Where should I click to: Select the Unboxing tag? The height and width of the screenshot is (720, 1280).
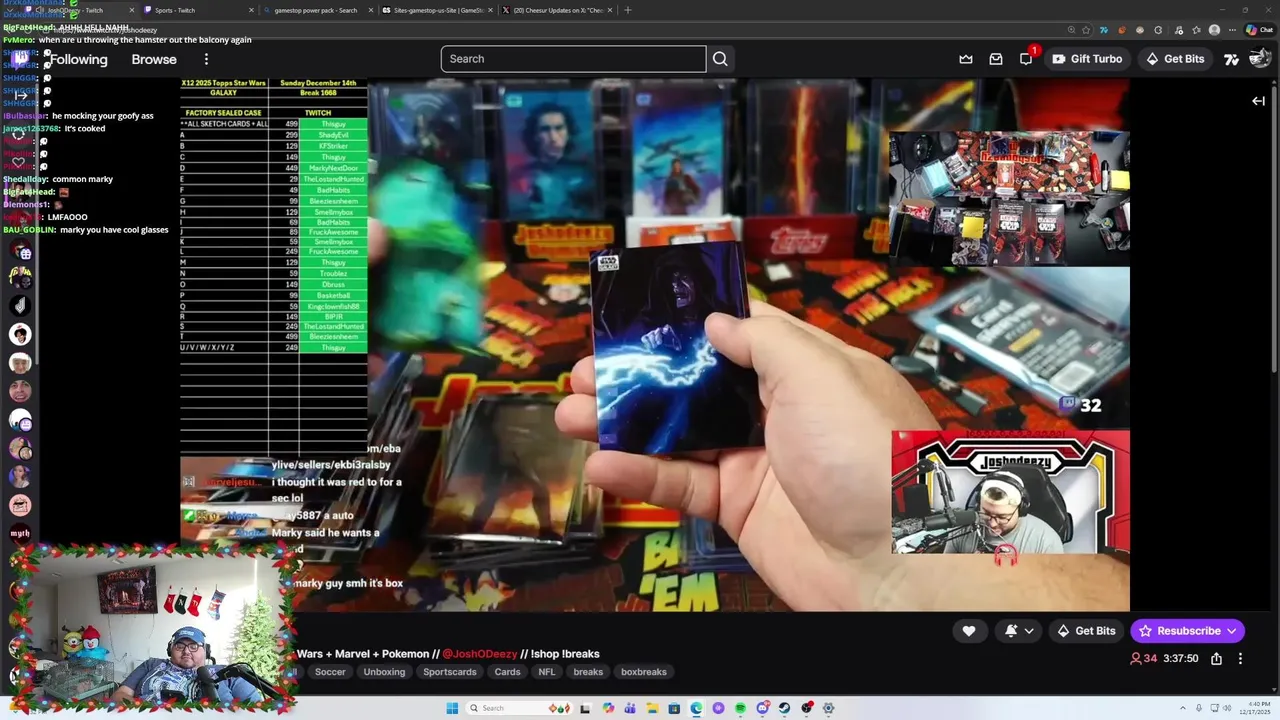[384, 672]
